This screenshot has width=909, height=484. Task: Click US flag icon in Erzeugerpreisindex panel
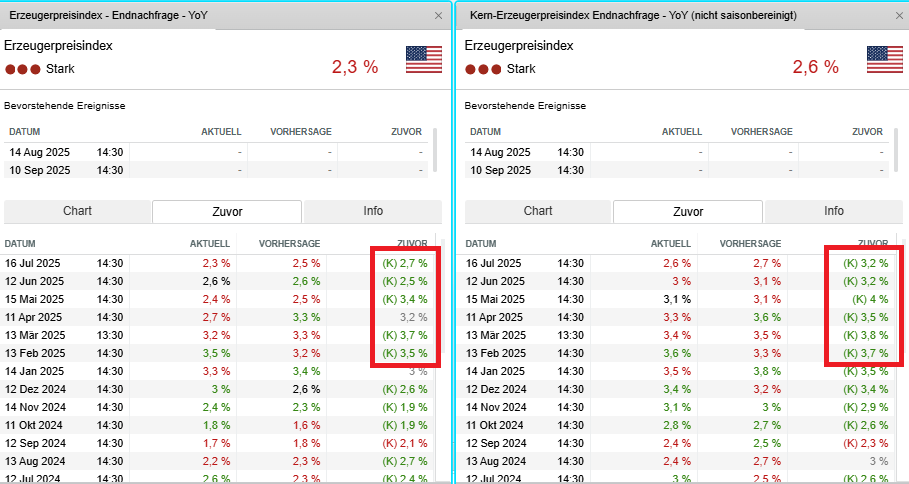[424, 60]
